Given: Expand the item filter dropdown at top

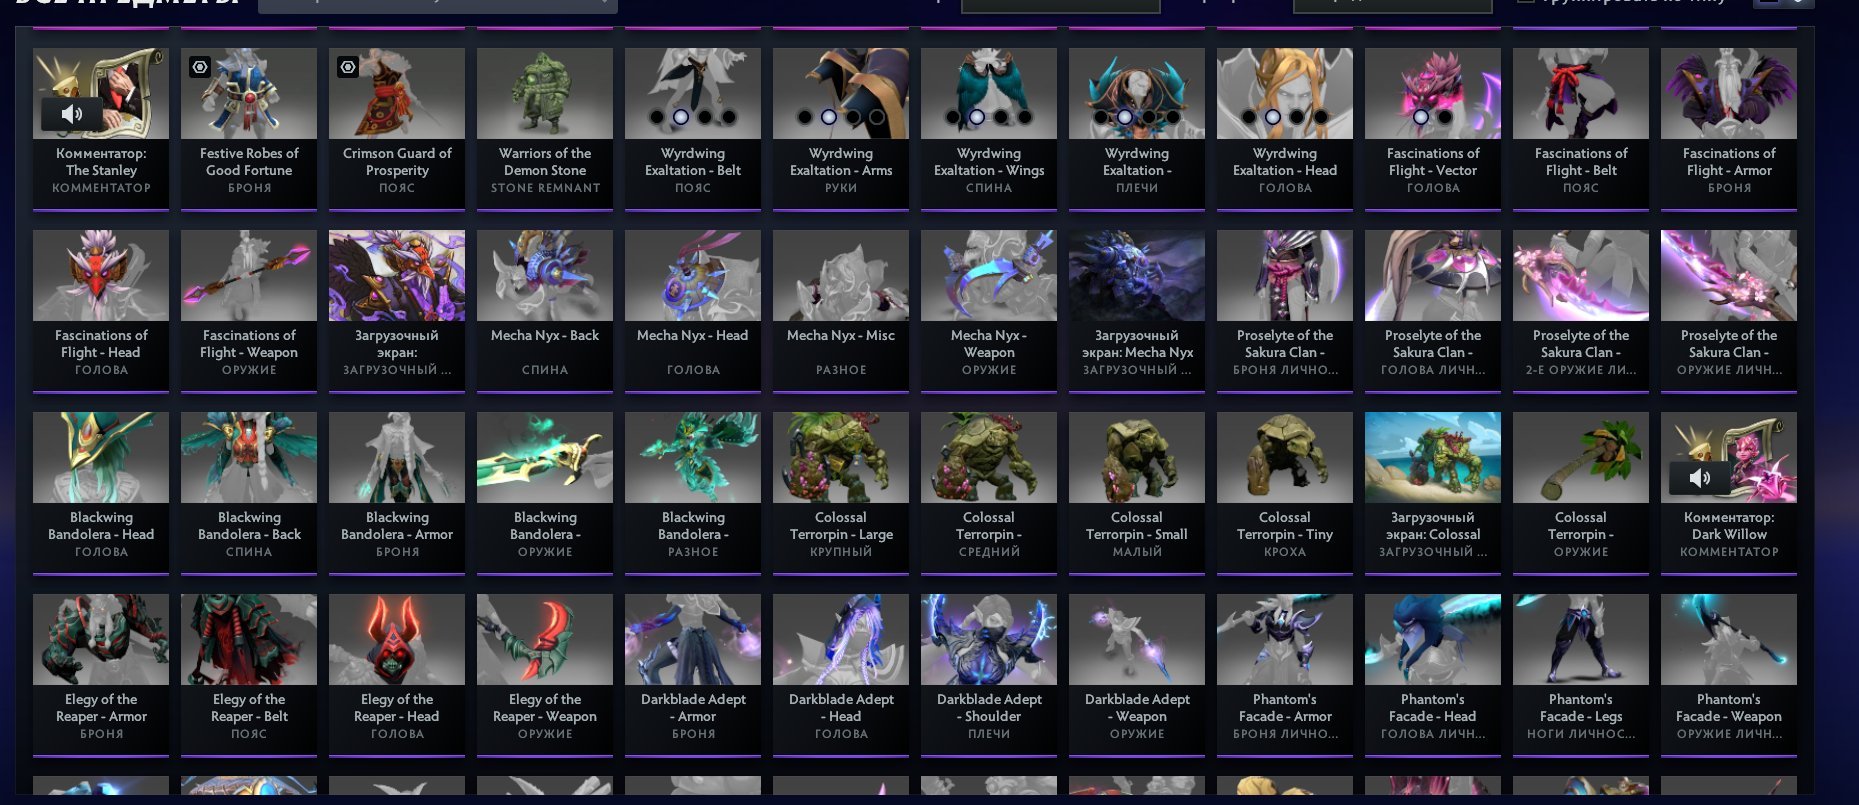Looking at the screenshot, I should point(438,5).
